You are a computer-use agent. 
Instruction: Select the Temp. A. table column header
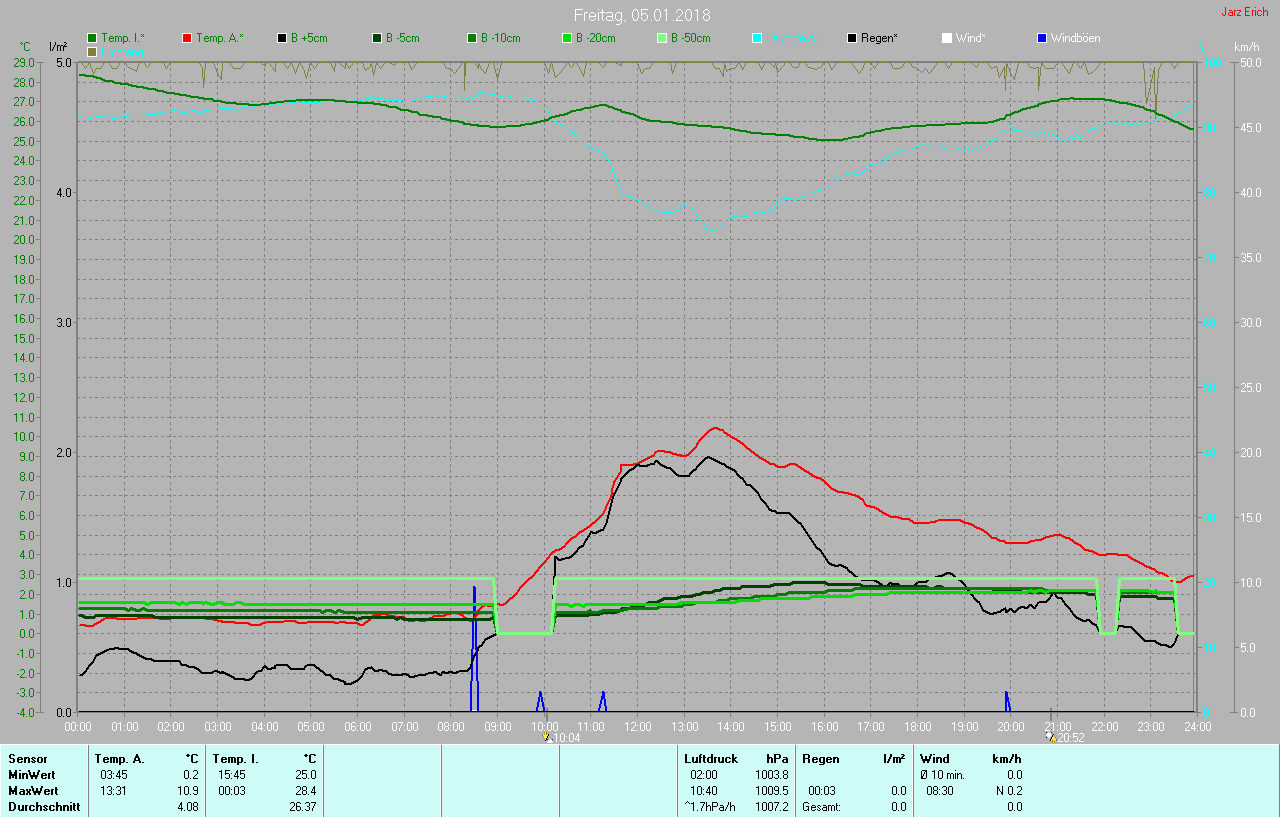[119, 759]
